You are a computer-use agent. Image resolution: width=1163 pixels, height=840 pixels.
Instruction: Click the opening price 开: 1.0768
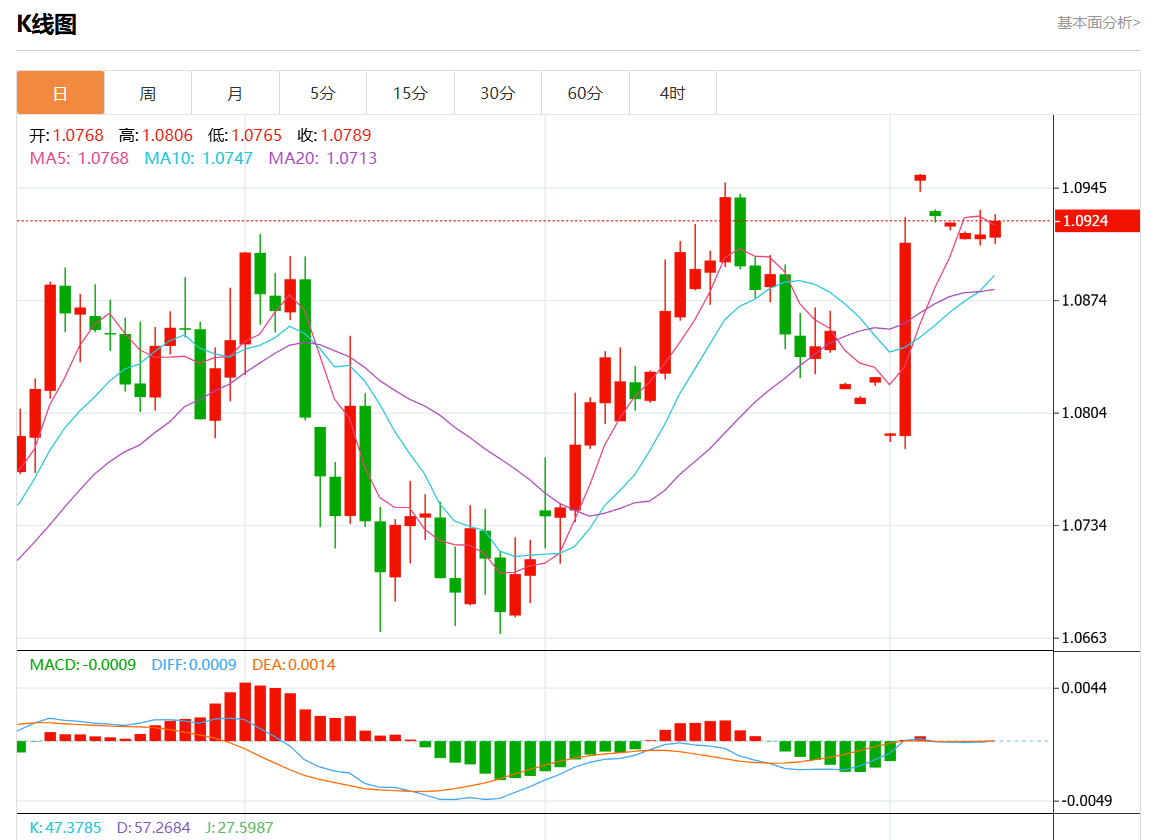pyautogui.click(x=67, y=136)
